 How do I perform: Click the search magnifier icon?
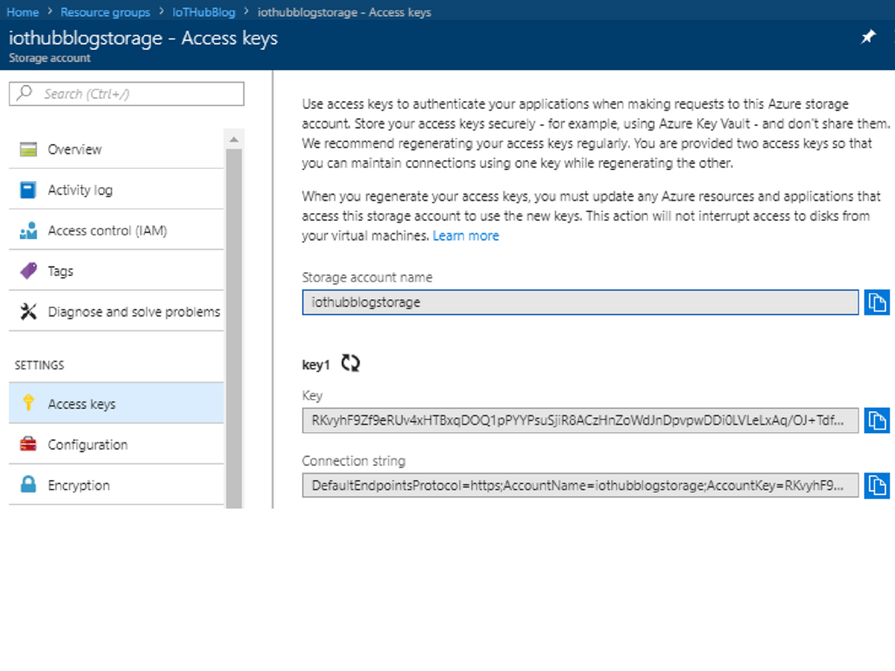coord(25,93)
